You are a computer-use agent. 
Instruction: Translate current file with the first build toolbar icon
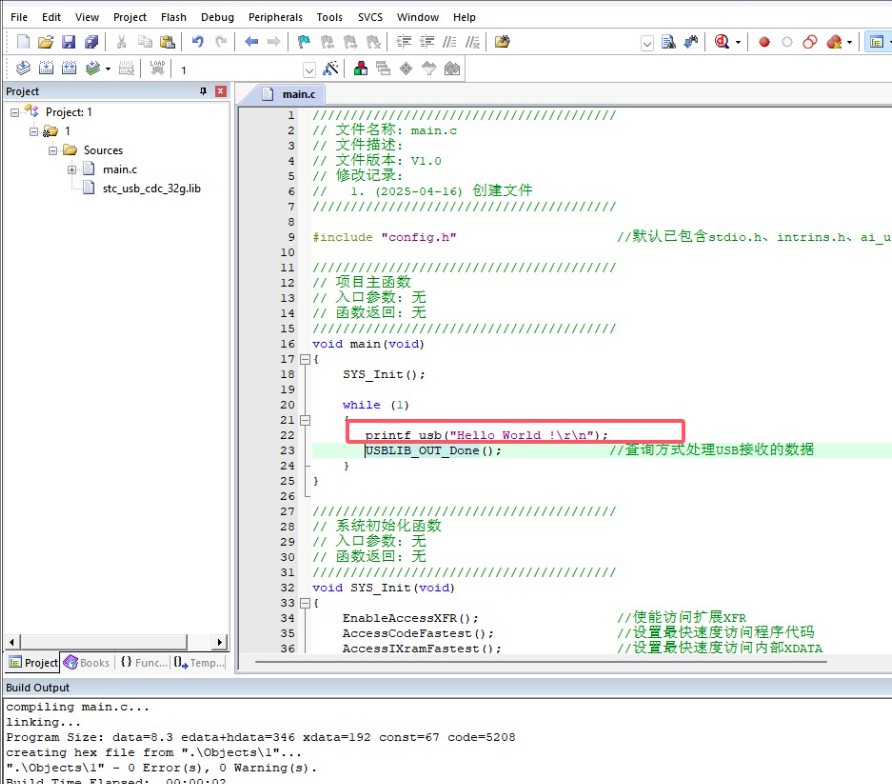point(23,68)
